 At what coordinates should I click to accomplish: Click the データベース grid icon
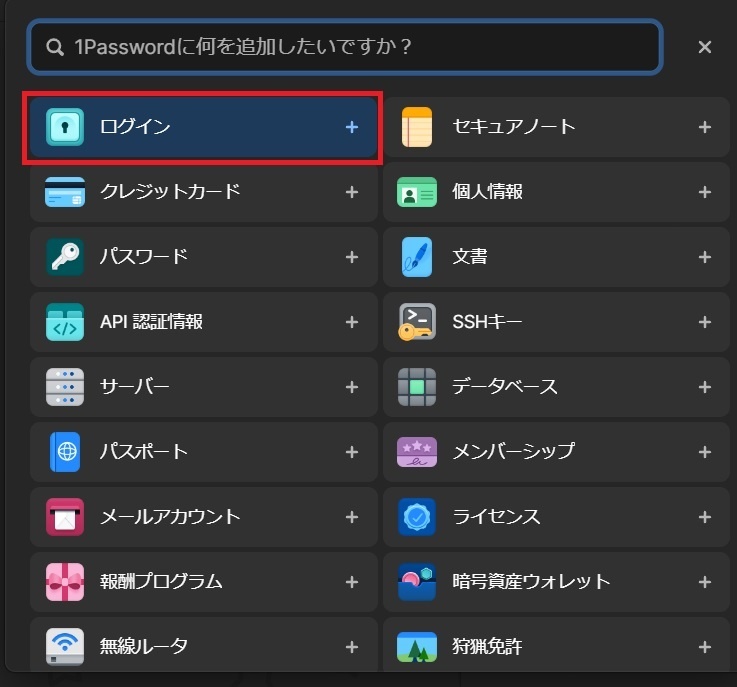pyautogui.click(x=417, y=387)
